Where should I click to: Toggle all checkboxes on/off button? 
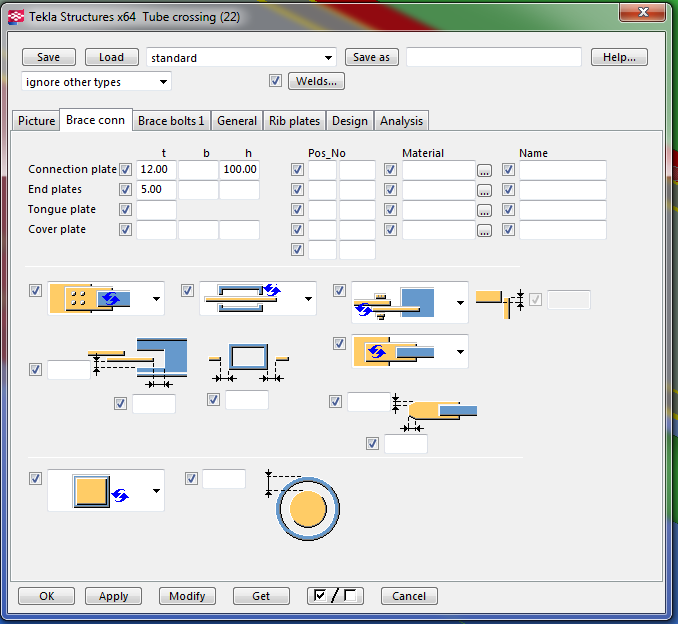pos(335,596)
